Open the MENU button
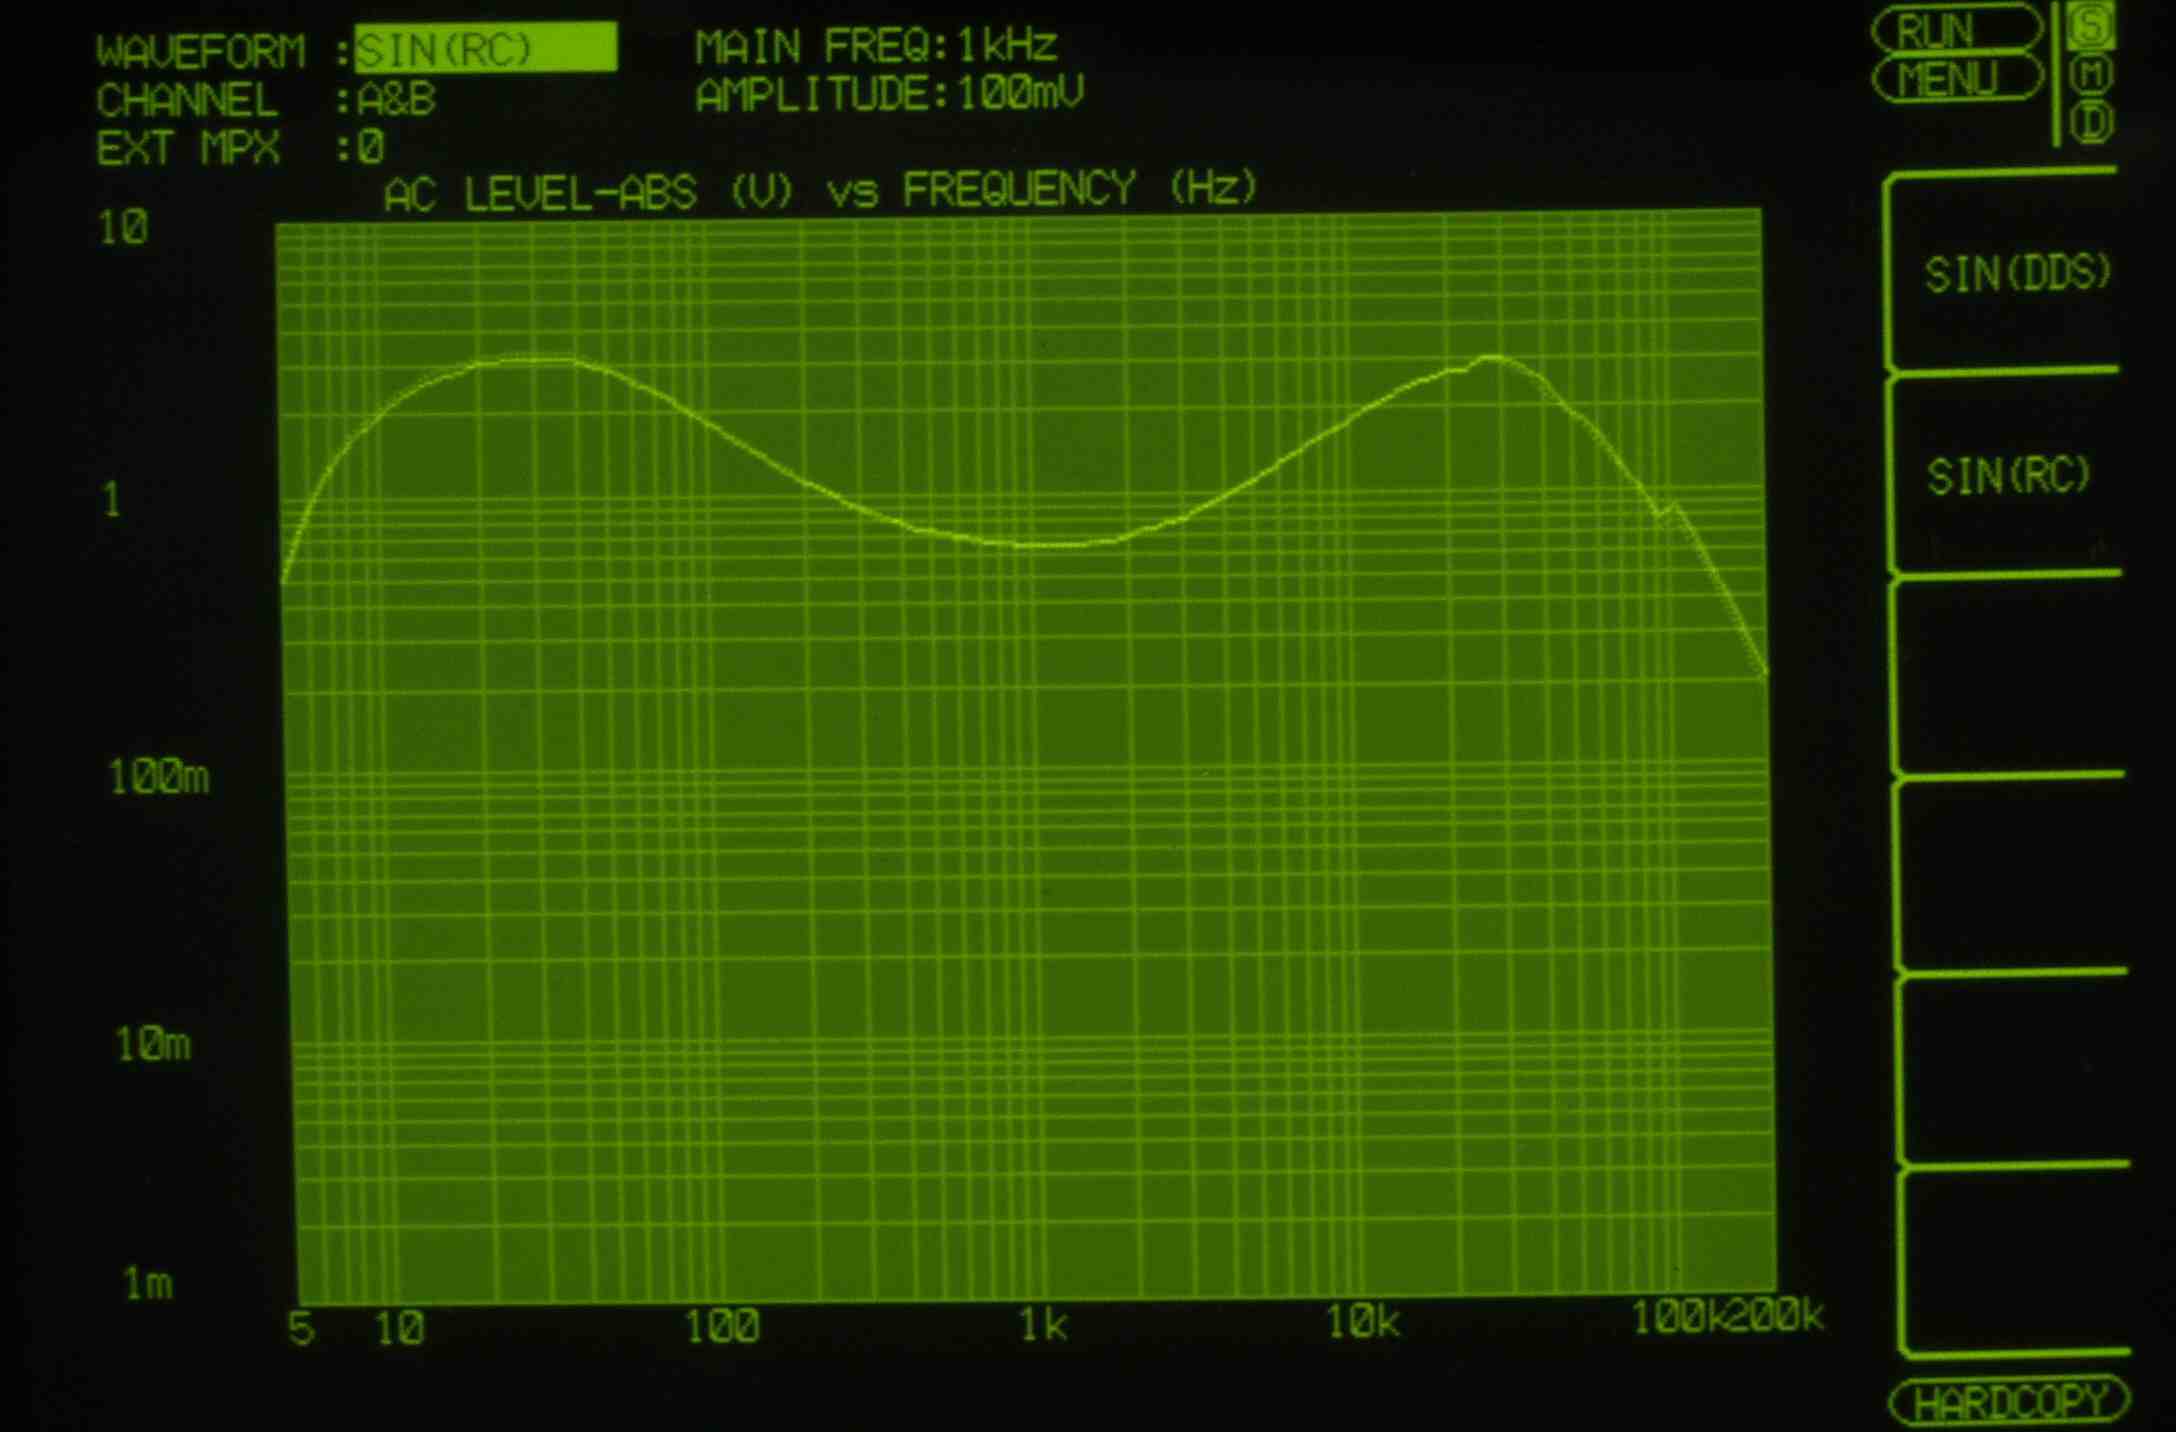The height and width of the screenshot is (1432, 2176). tap(1956, 78)
